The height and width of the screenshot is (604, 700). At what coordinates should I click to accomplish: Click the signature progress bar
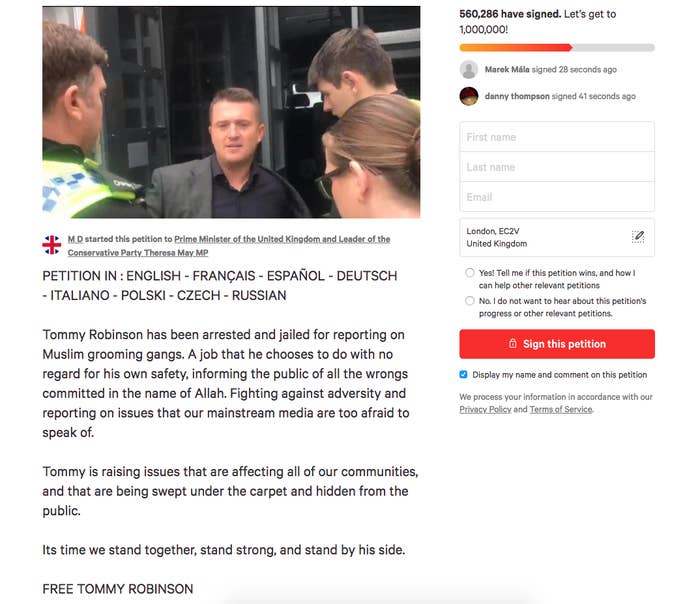pyautogui.click(x=557, y=47)
